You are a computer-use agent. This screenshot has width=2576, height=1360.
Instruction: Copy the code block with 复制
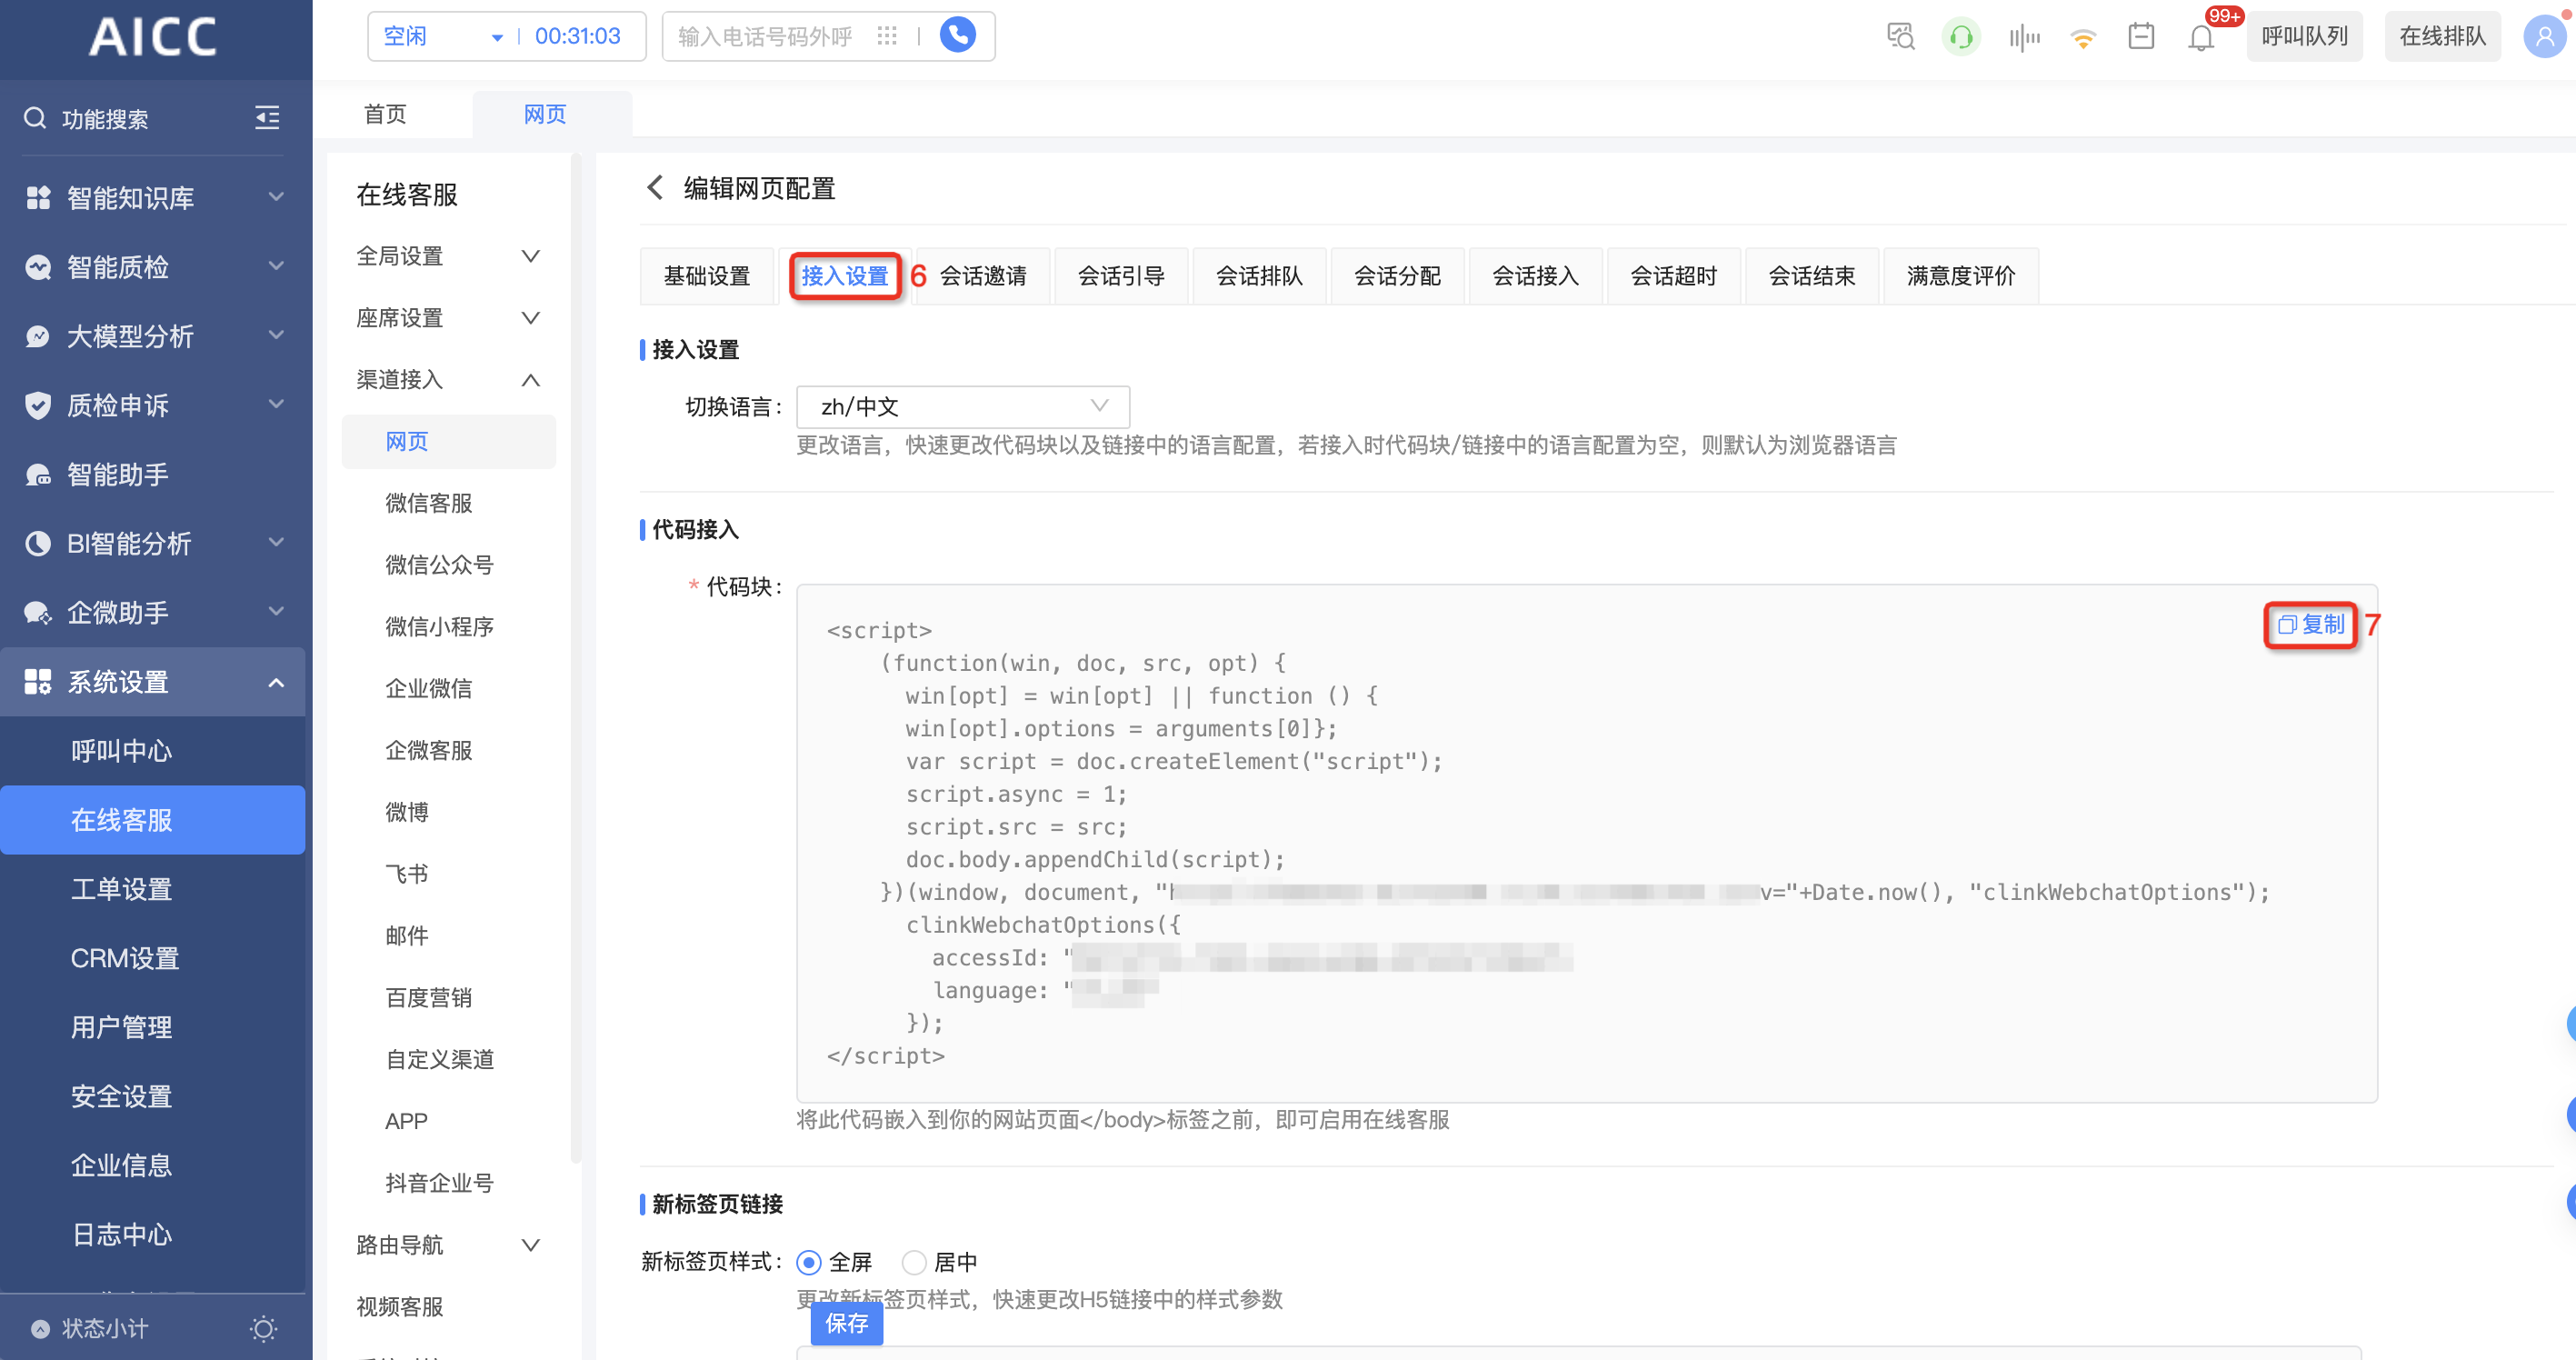(x=2311, y=625)
